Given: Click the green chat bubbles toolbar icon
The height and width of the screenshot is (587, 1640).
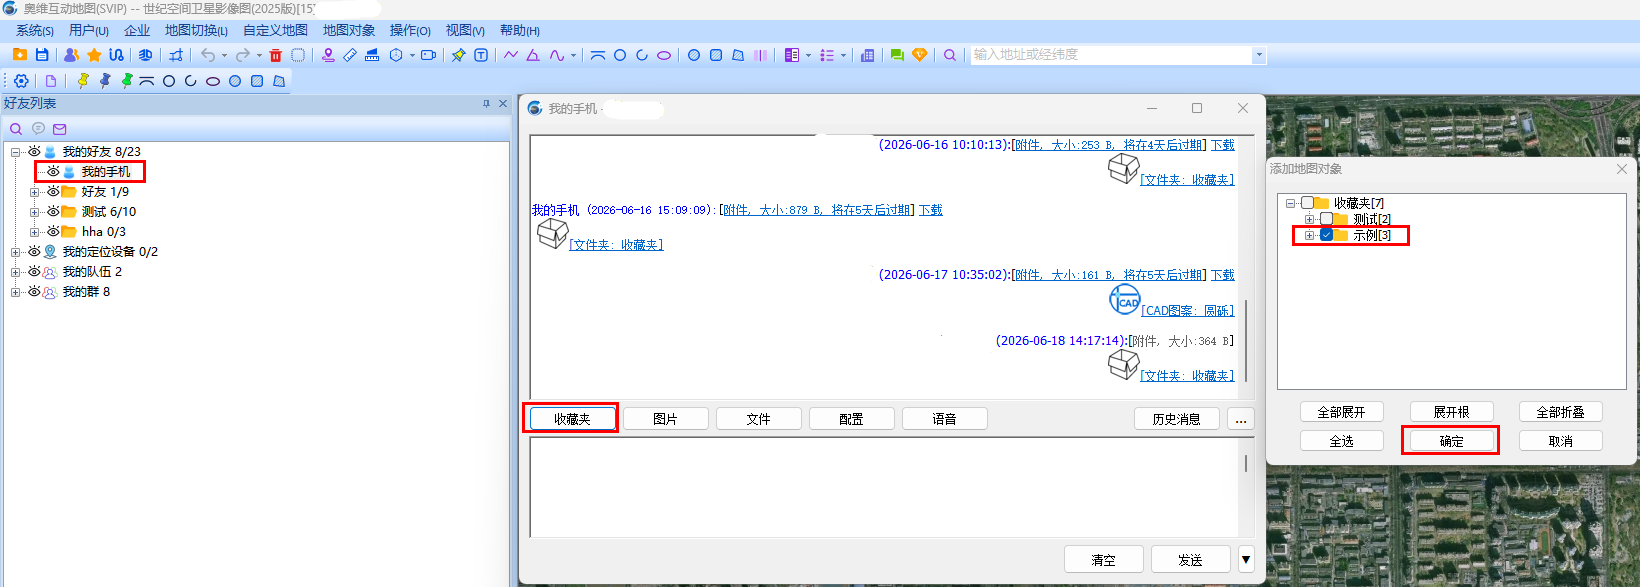Looking at the screenshot, I should pyautogui.click(x=897, y=55).
